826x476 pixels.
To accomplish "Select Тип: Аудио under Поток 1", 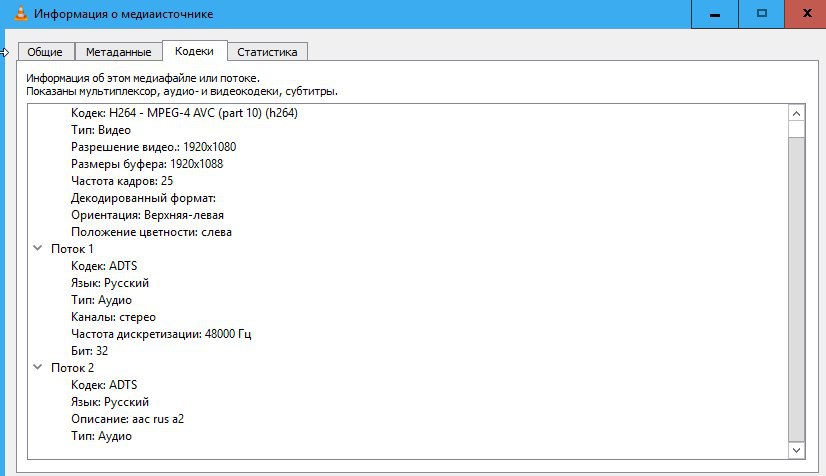I will 101,300.
